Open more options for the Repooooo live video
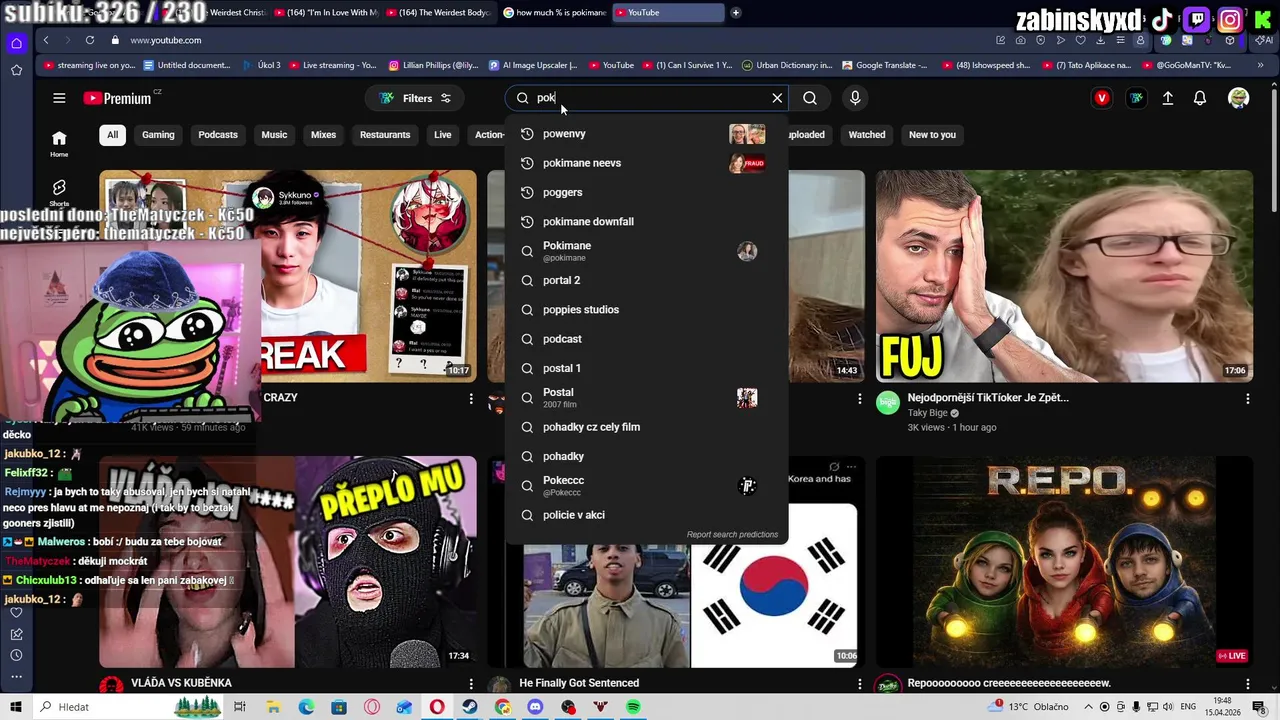 point(1247,684)
